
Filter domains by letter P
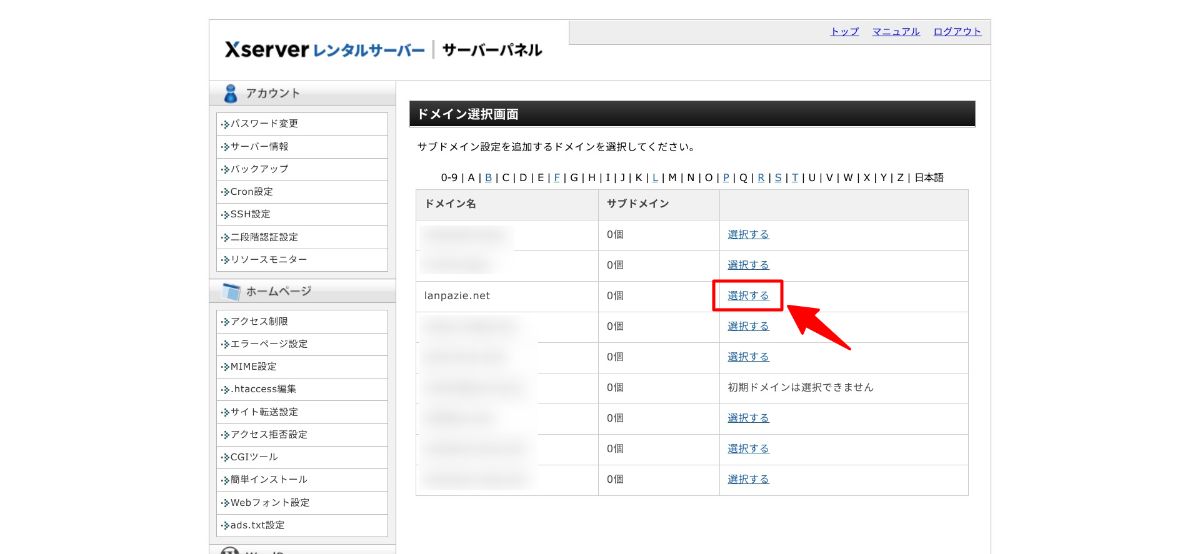pos(726,178)
